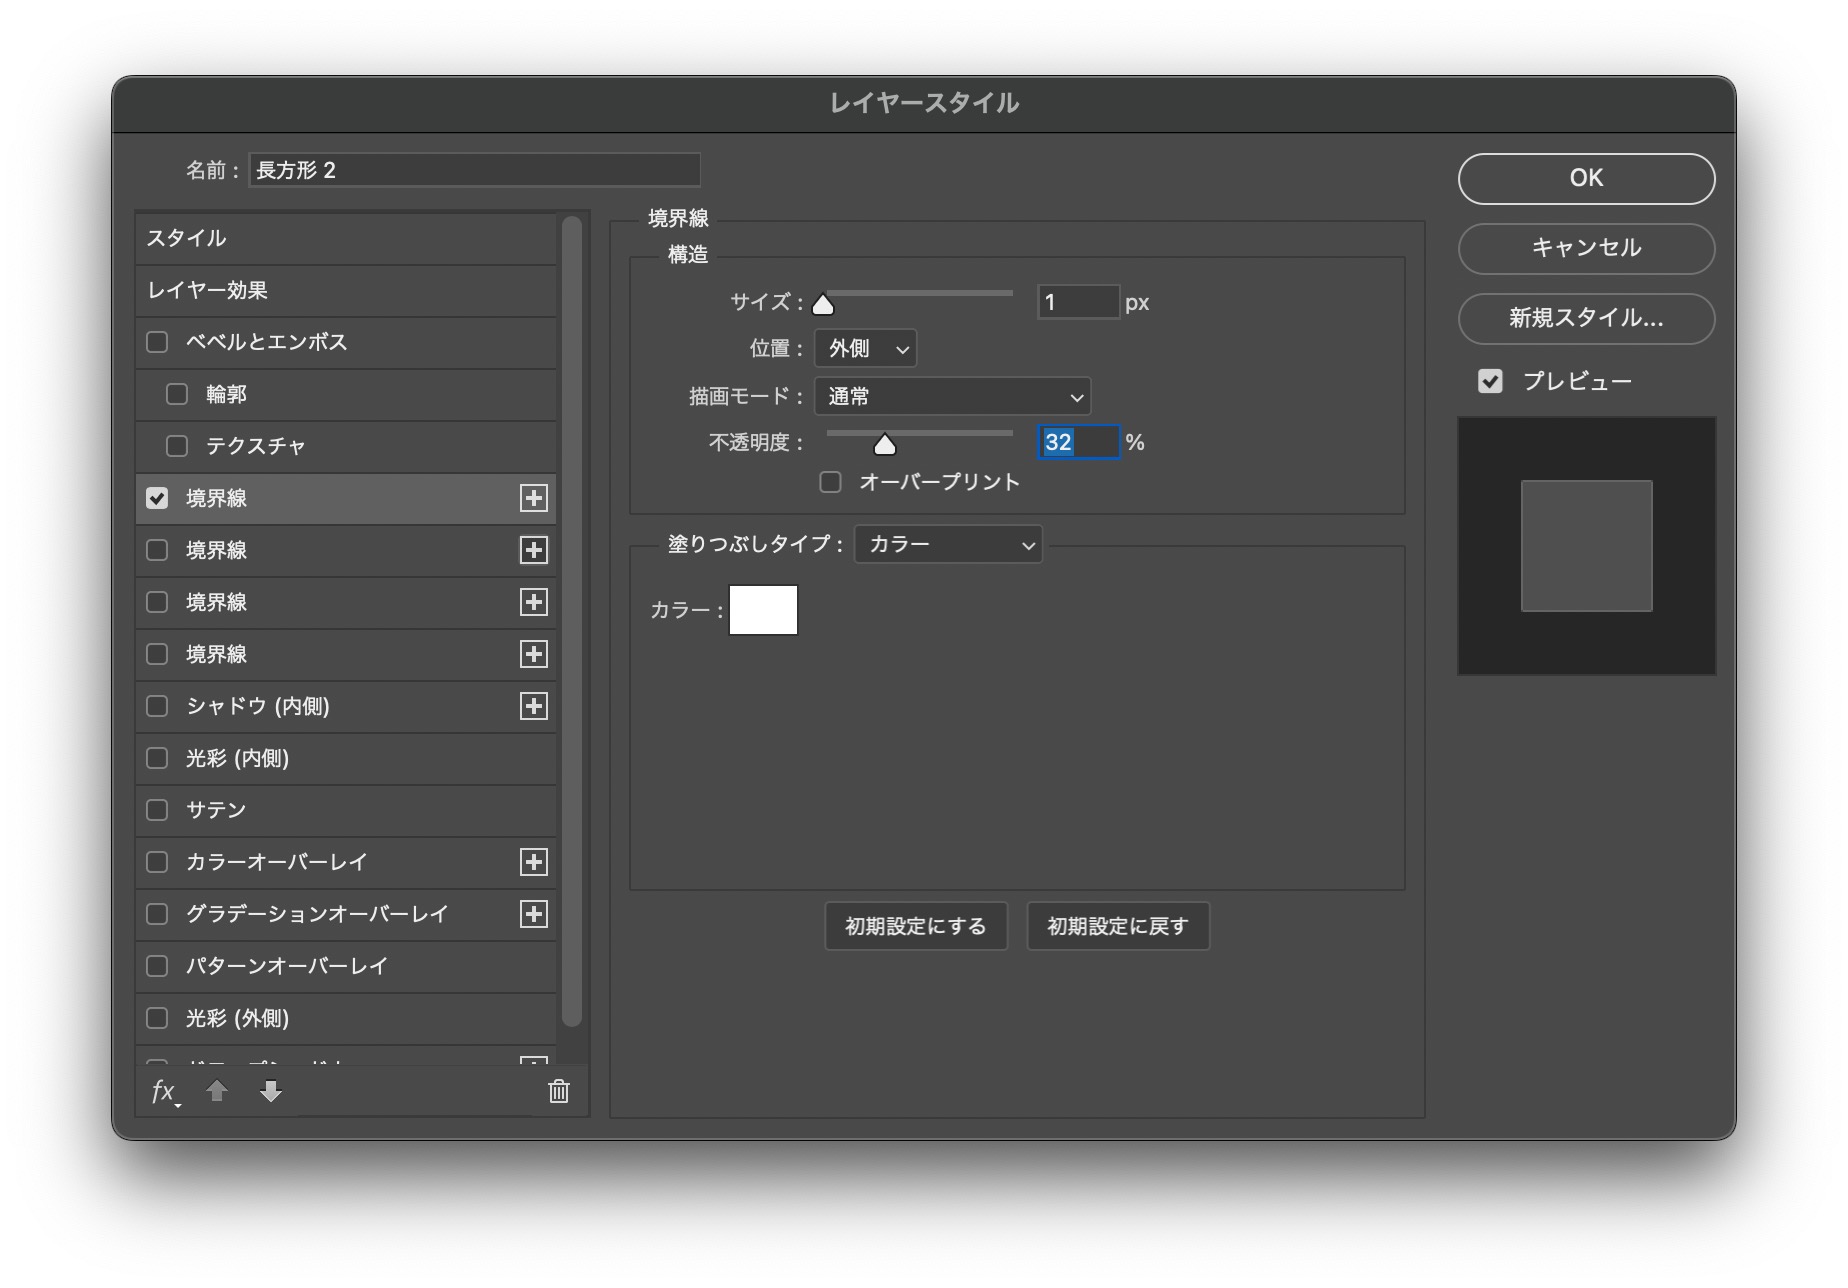Click the サイズ px value field
The width and height of the screenshot is (1848, 1288).
click(1078, 302)
